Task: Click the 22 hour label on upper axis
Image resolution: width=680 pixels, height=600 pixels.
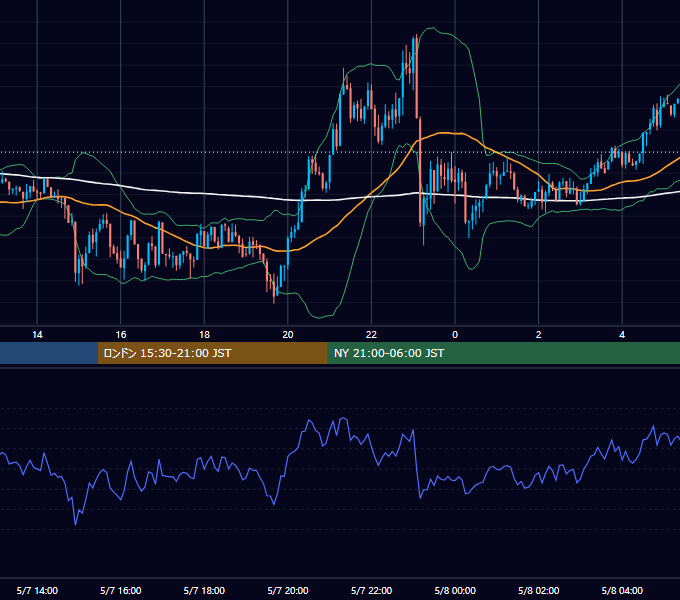Action: (371, 334)
